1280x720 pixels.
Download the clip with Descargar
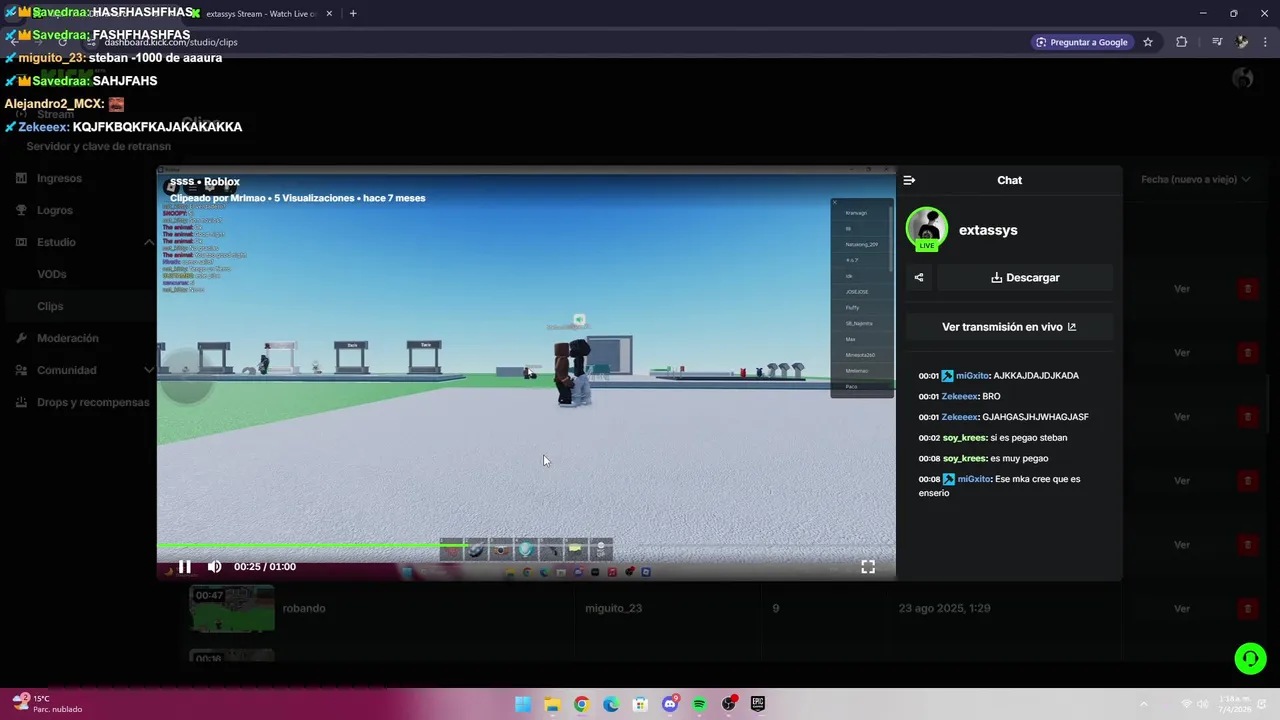tap(1025, 278)
